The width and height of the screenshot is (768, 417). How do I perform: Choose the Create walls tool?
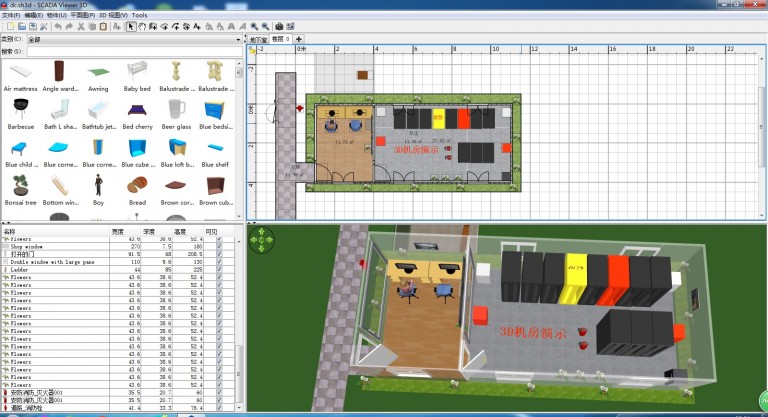[x=153, y=26]
